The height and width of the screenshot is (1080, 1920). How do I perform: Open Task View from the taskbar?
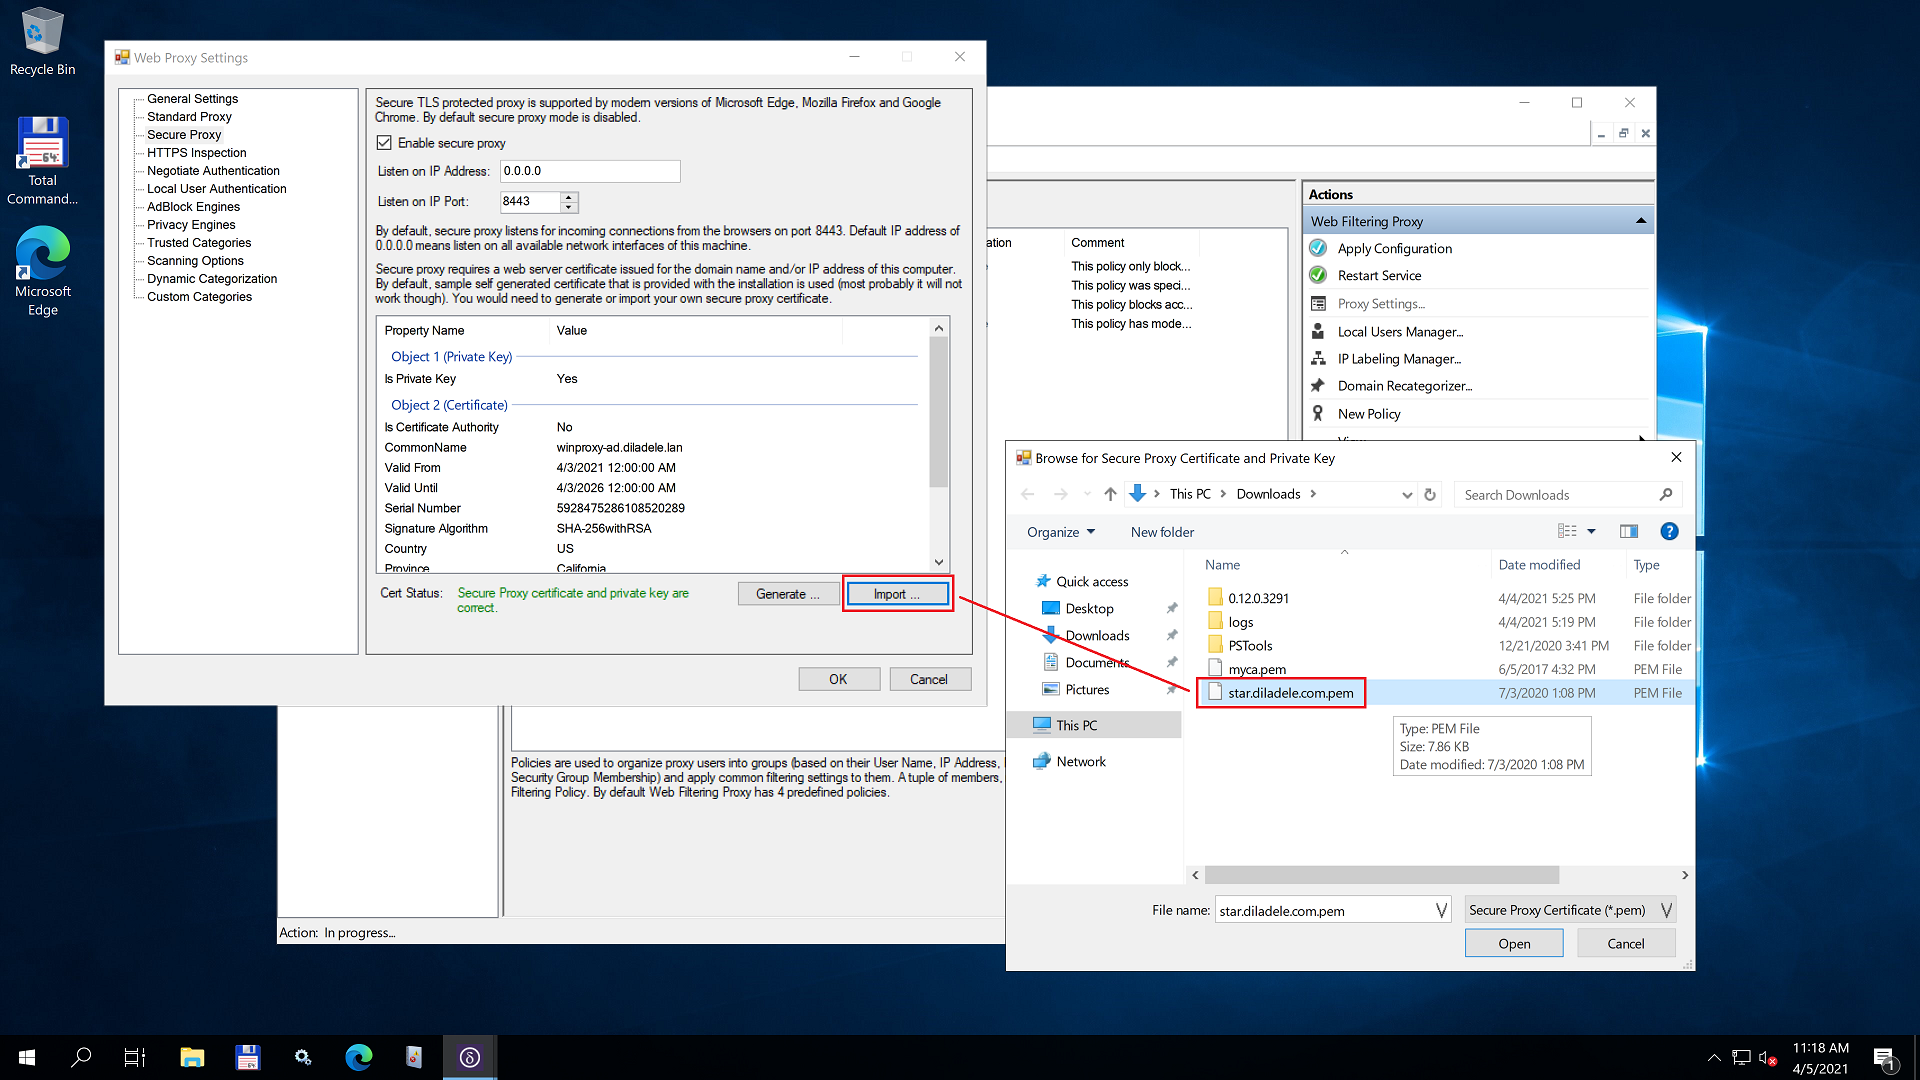135,1057
